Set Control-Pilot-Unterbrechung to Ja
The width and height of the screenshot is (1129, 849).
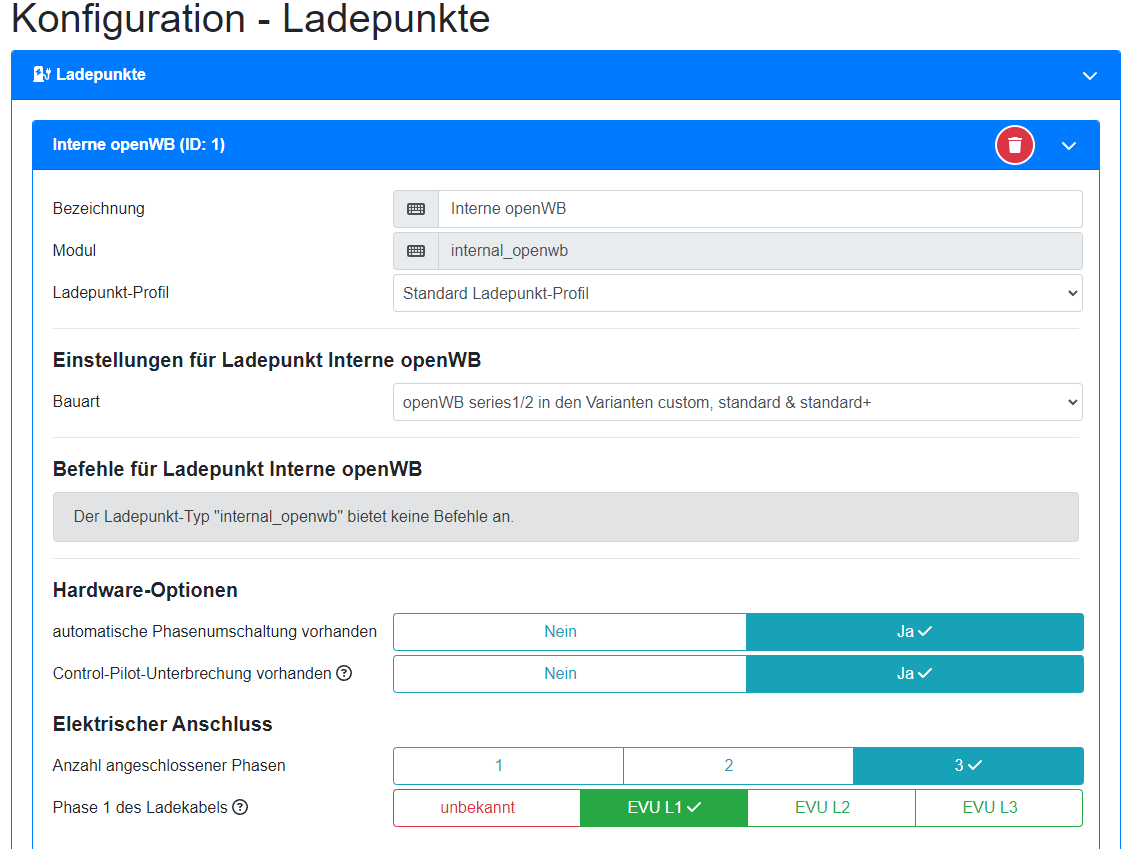pos(914,674)
